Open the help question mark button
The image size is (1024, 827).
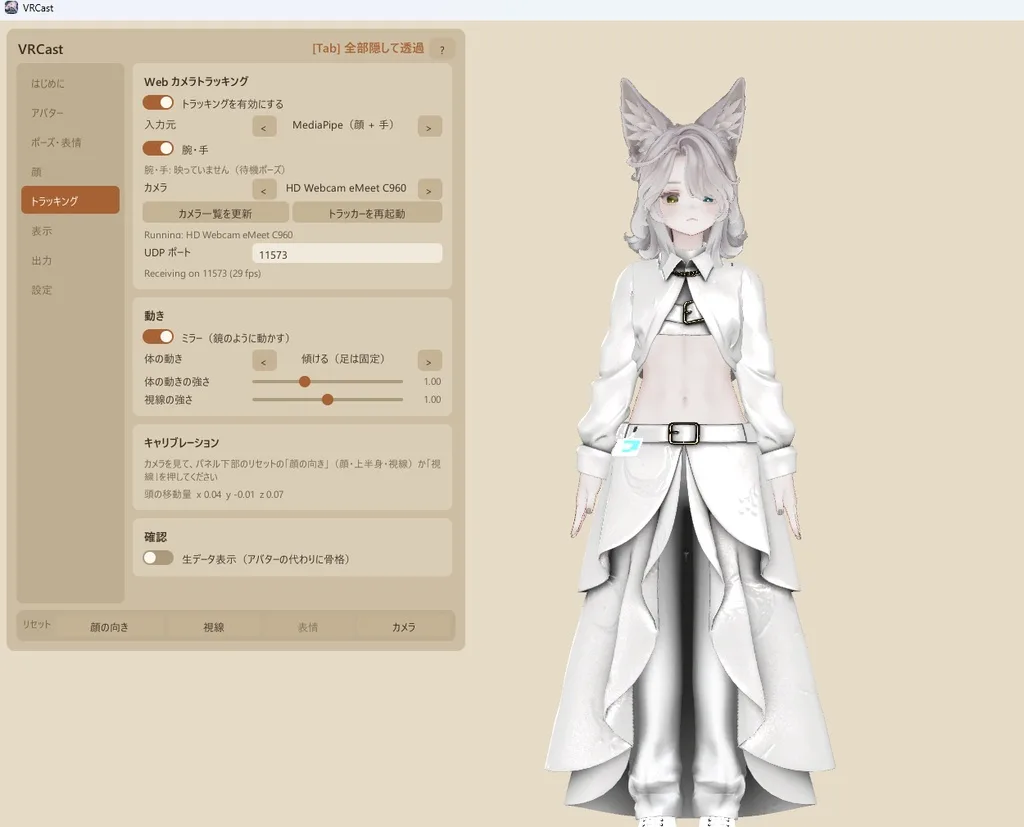(442, 50)
